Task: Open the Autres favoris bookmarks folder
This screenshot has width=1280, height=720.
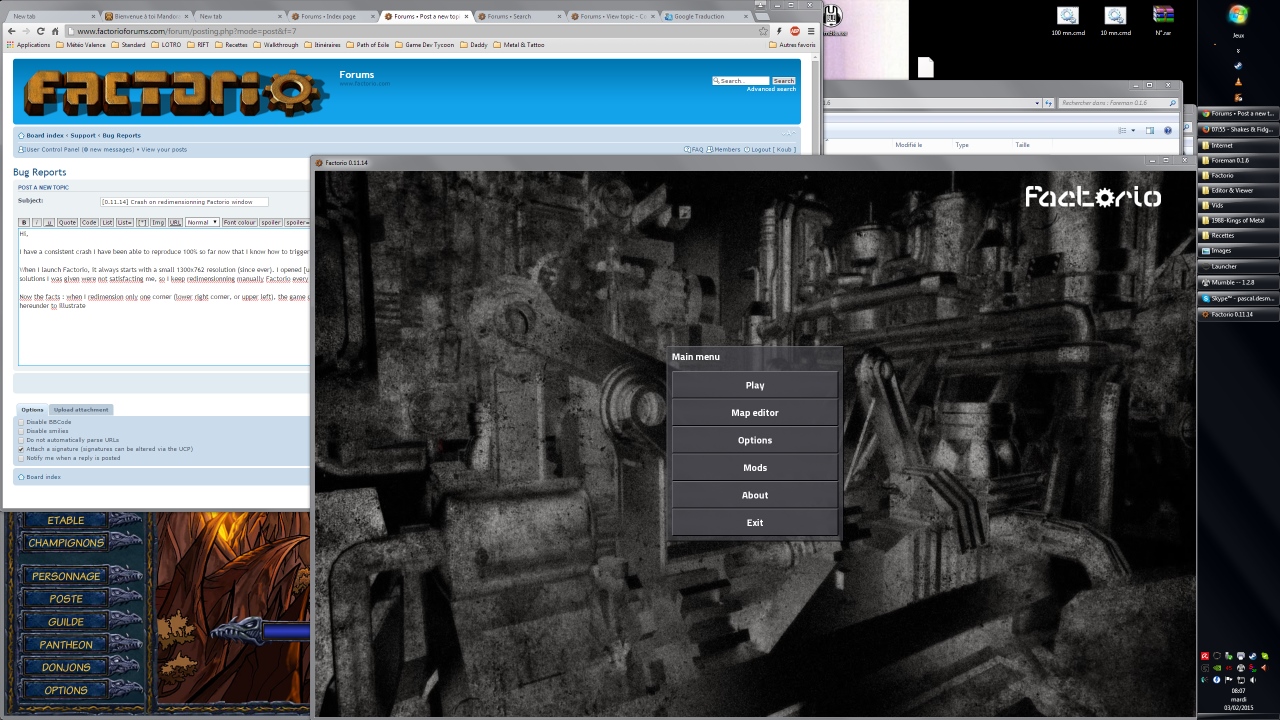Action: coord(792,45)
